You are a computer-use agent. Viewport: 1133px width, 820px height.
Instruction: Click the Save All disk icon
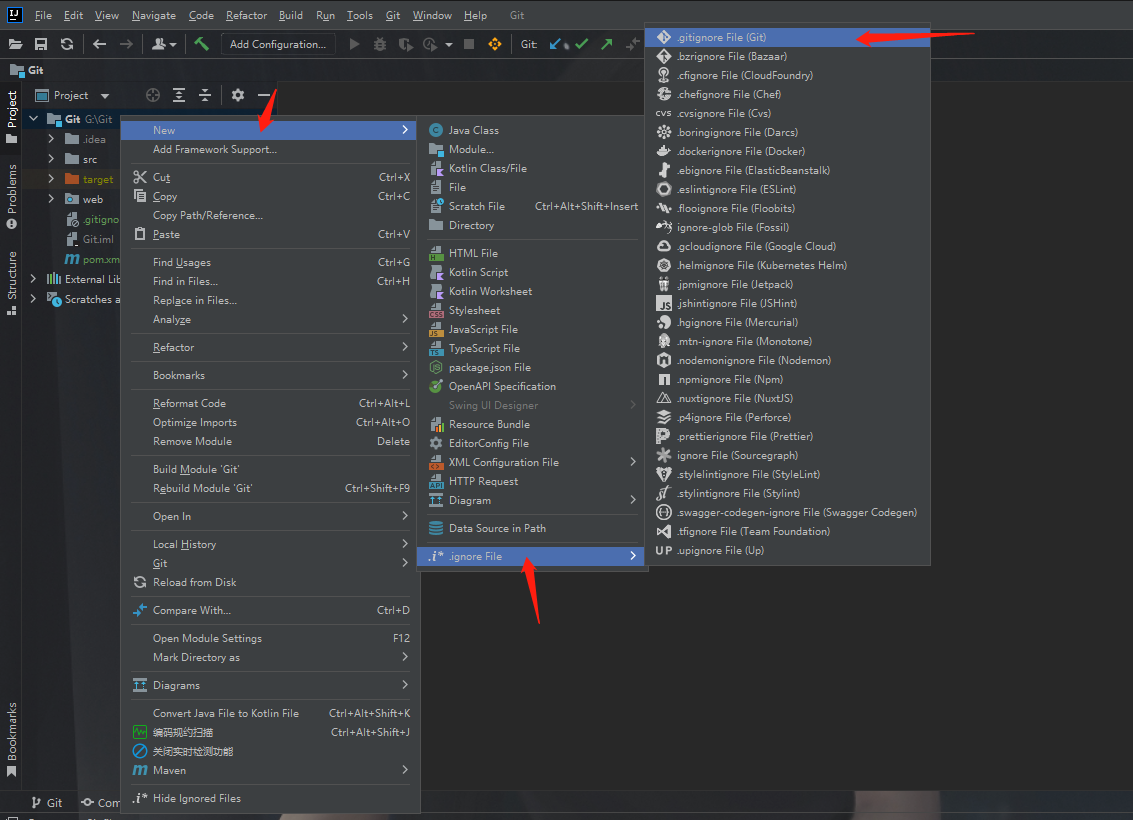[41, 44]
